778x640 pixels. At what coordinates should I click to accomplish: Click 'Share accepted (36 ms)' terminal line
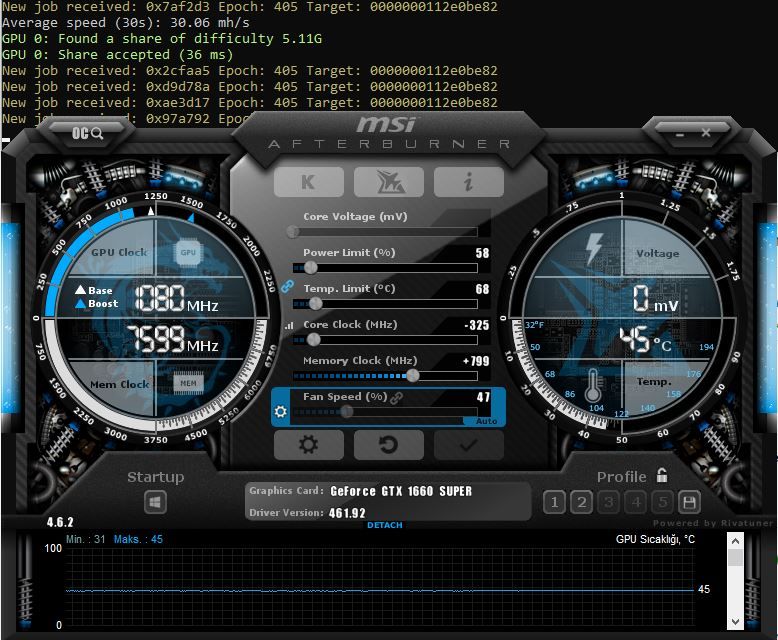[117, 55]
